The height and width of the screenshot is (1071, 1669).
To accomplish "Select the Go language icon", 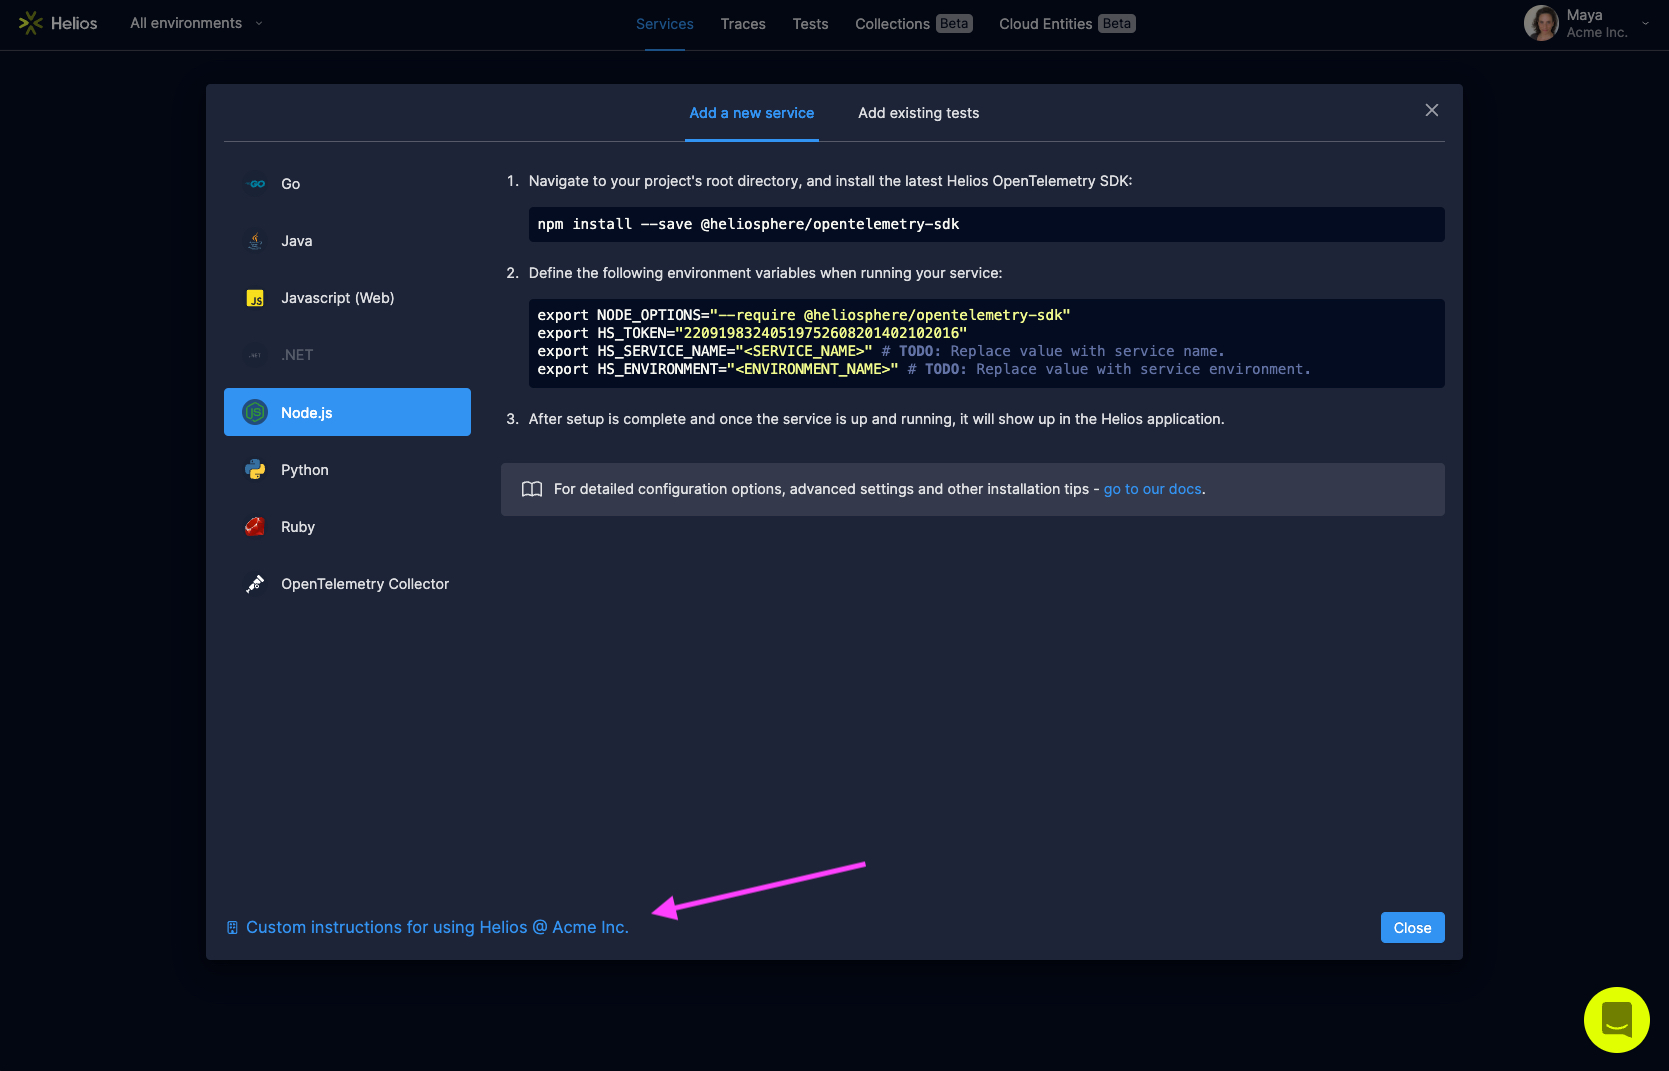I will pos(256,184).
